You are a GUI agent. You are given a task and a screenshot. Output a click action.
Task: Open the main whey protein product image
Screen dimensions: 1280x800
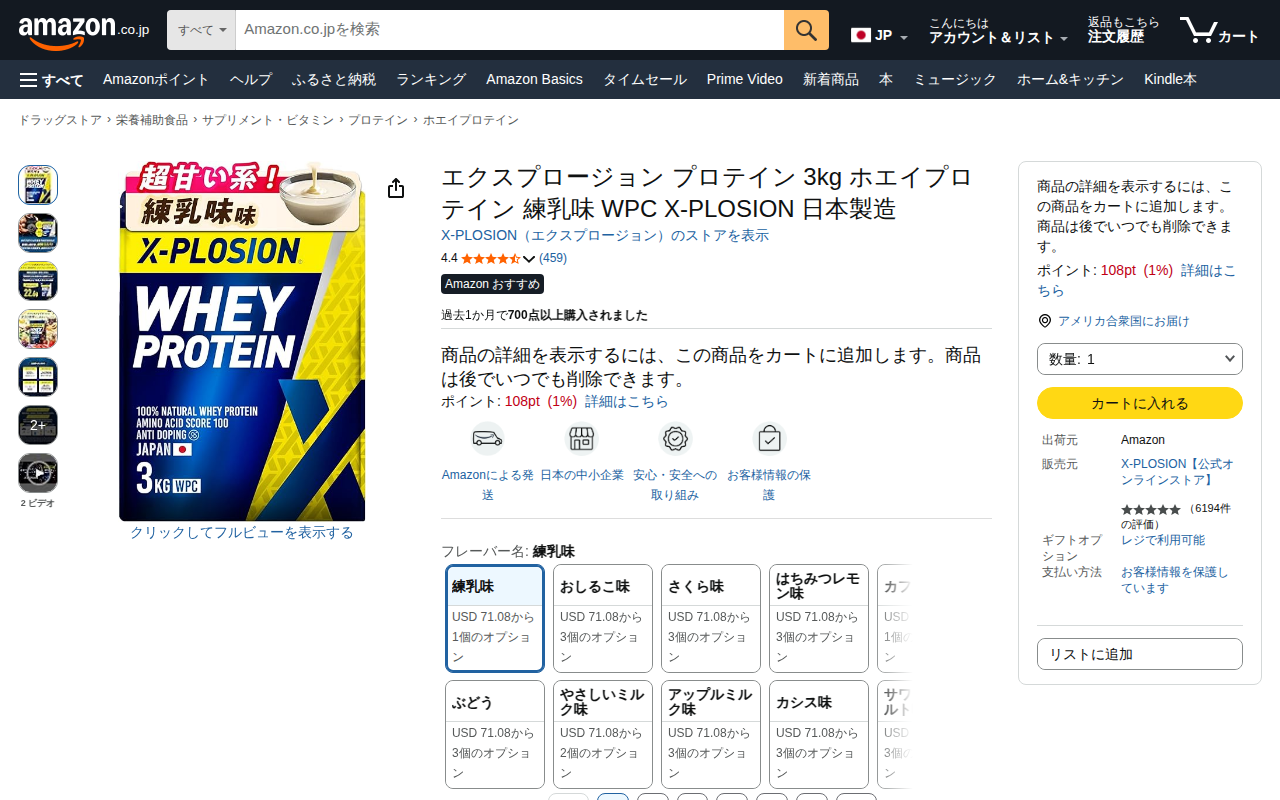click(242, 341)
